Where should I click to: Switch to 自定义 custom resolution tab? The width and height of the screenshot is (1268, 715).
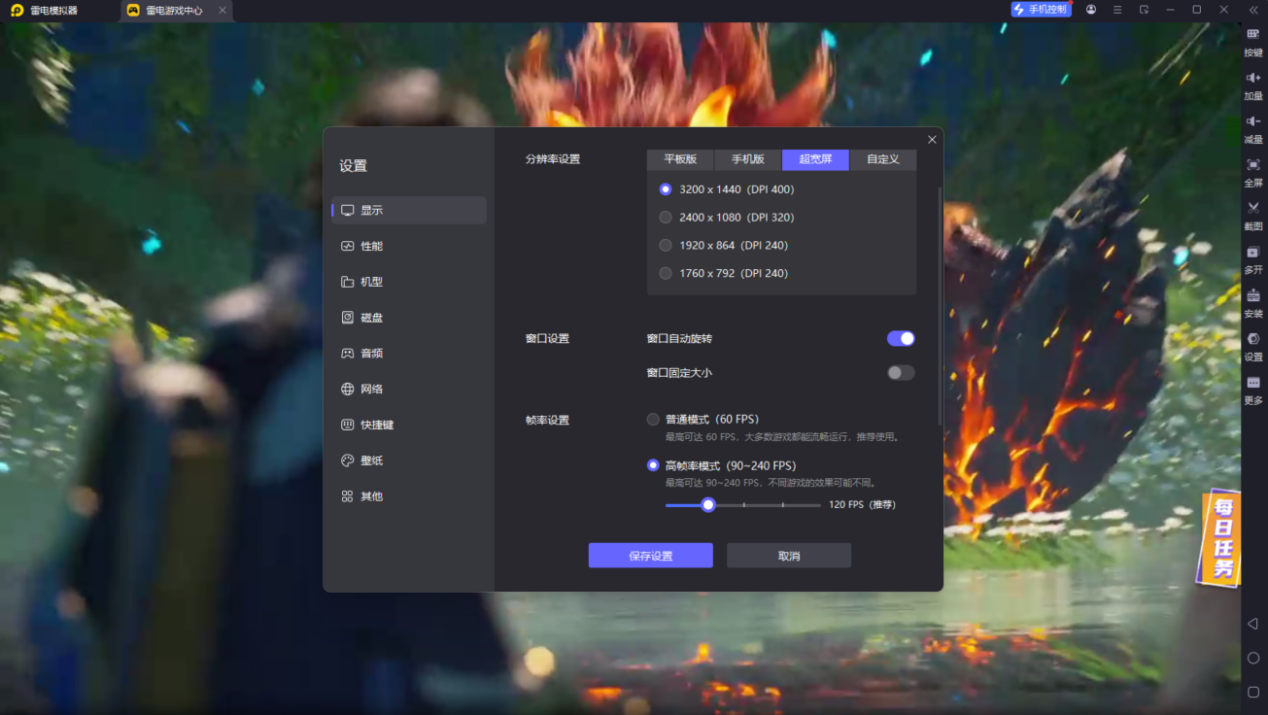coord(883,159)
